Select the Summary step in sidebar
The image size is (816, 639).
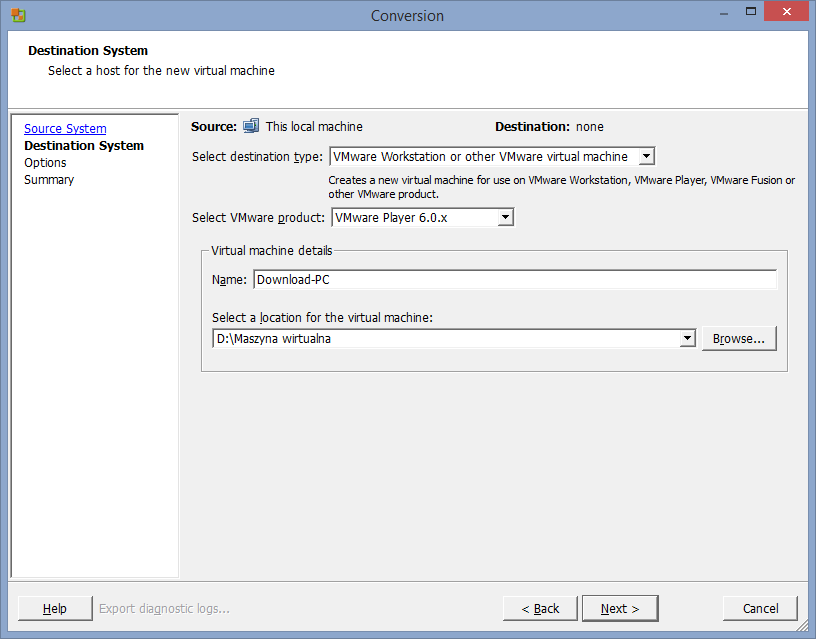click(x=49, y=180)
